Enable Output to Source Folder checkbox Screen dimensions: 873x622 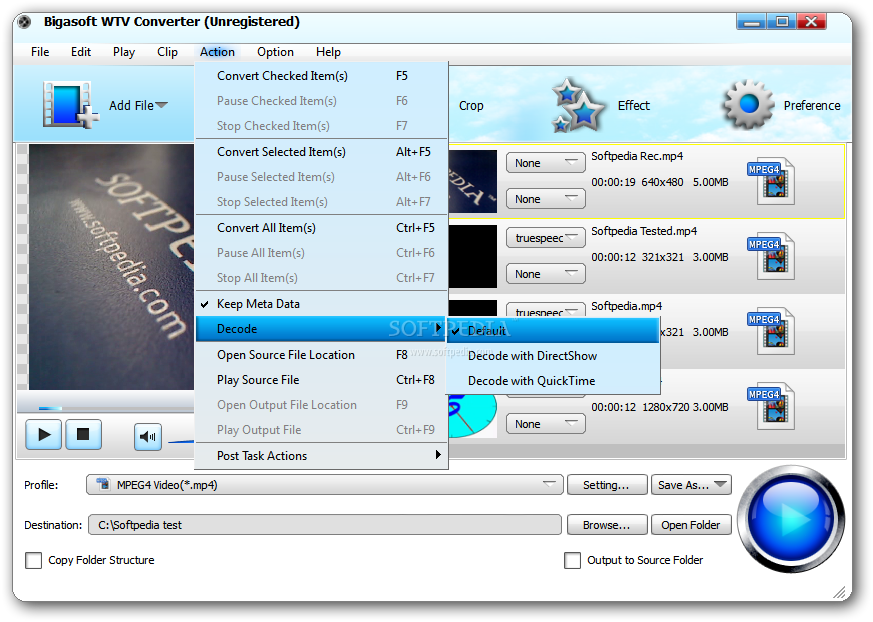(572, 560)
